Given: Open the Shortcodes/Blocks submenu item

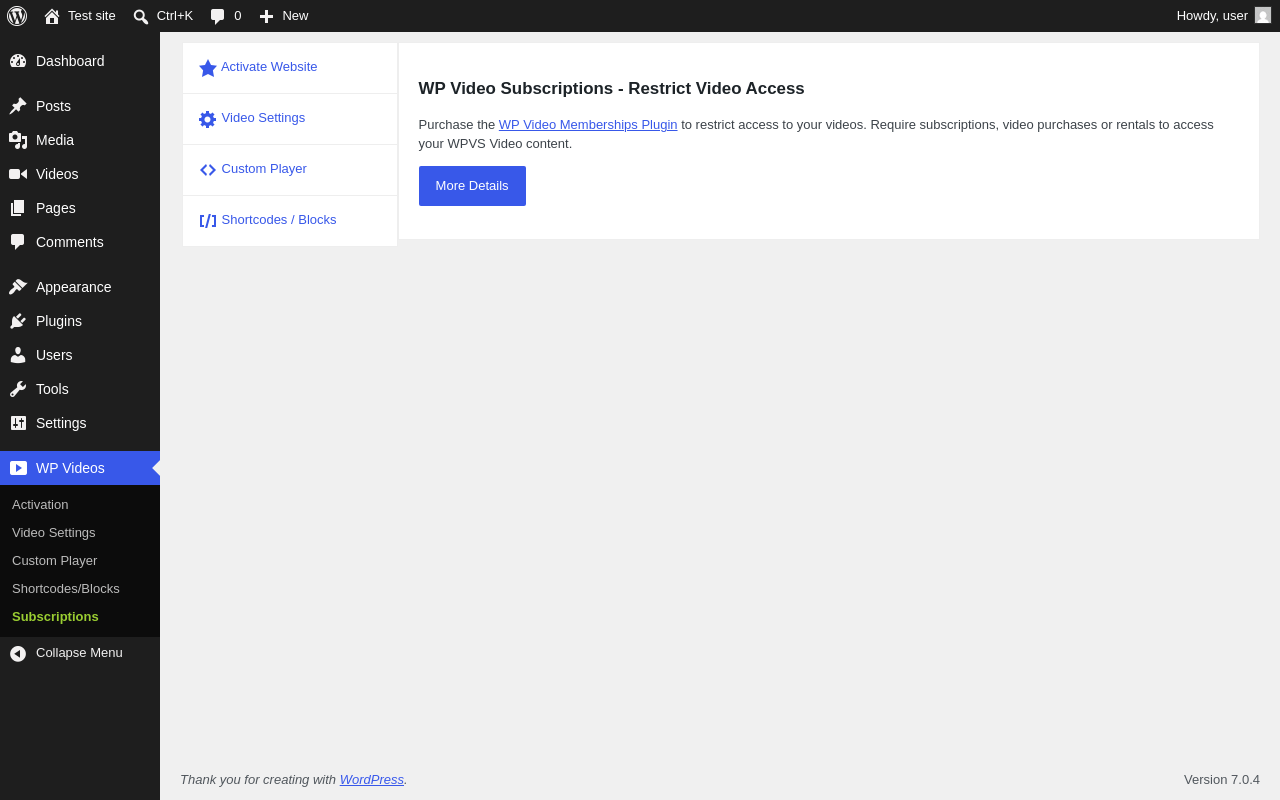Looking at the screenshot, I should coord(66,589).
